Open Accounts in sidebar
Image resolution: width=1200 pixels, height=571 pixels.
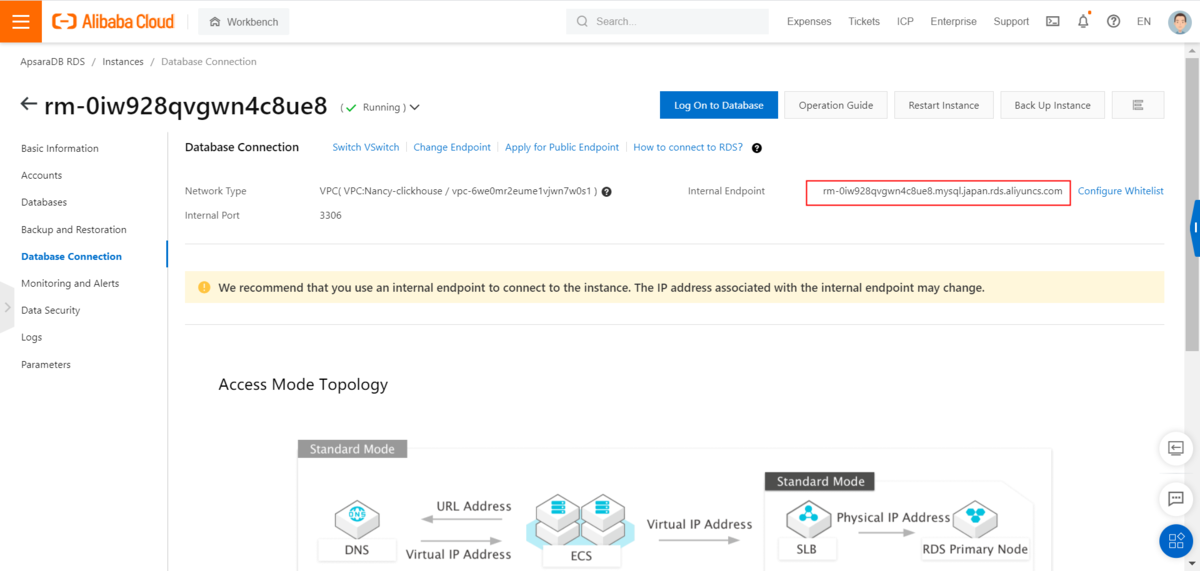tap(41, 175)
